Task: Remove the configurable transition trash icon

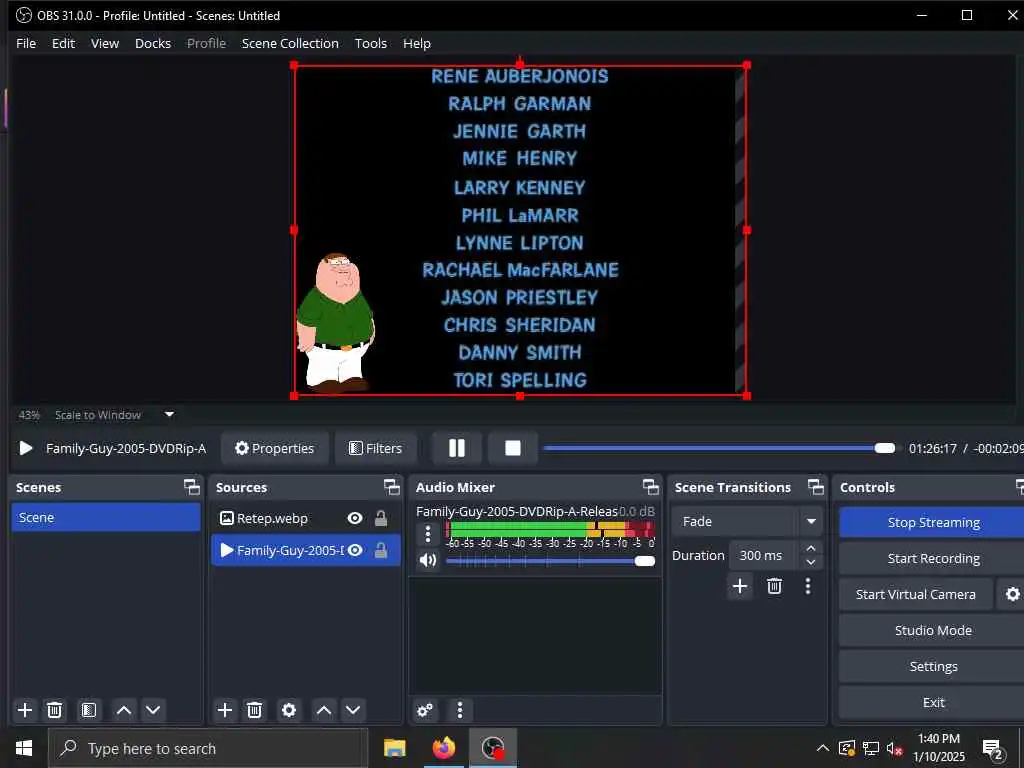Action: 775,586
